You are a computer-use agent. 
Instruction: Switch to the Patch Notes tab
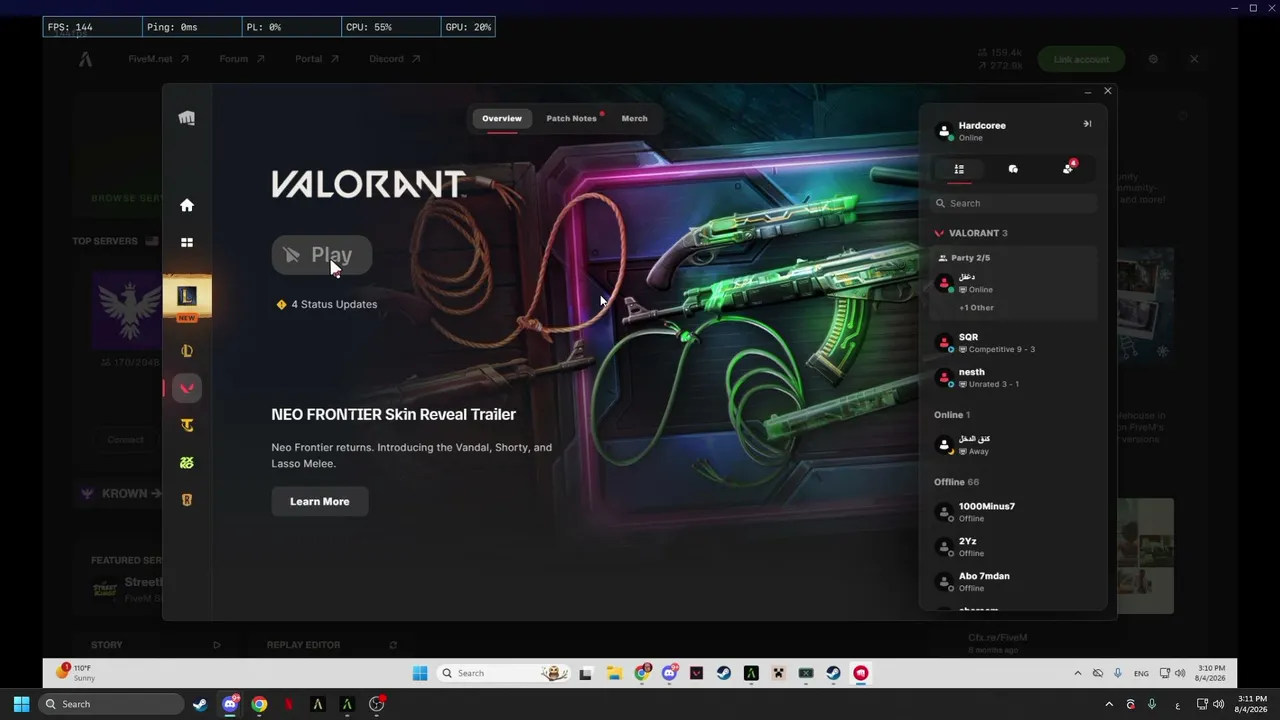point(572,118)
